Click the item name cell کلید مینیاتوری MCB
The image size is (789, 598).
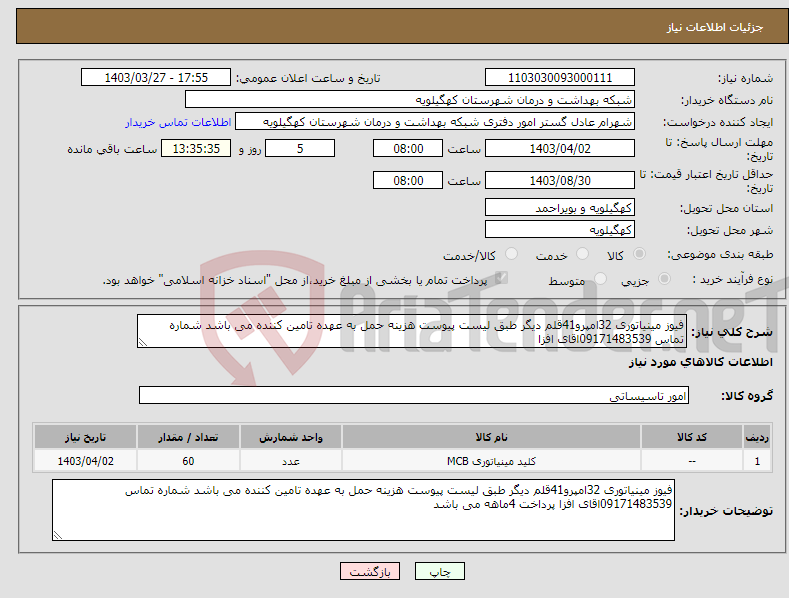coord(491,461)
